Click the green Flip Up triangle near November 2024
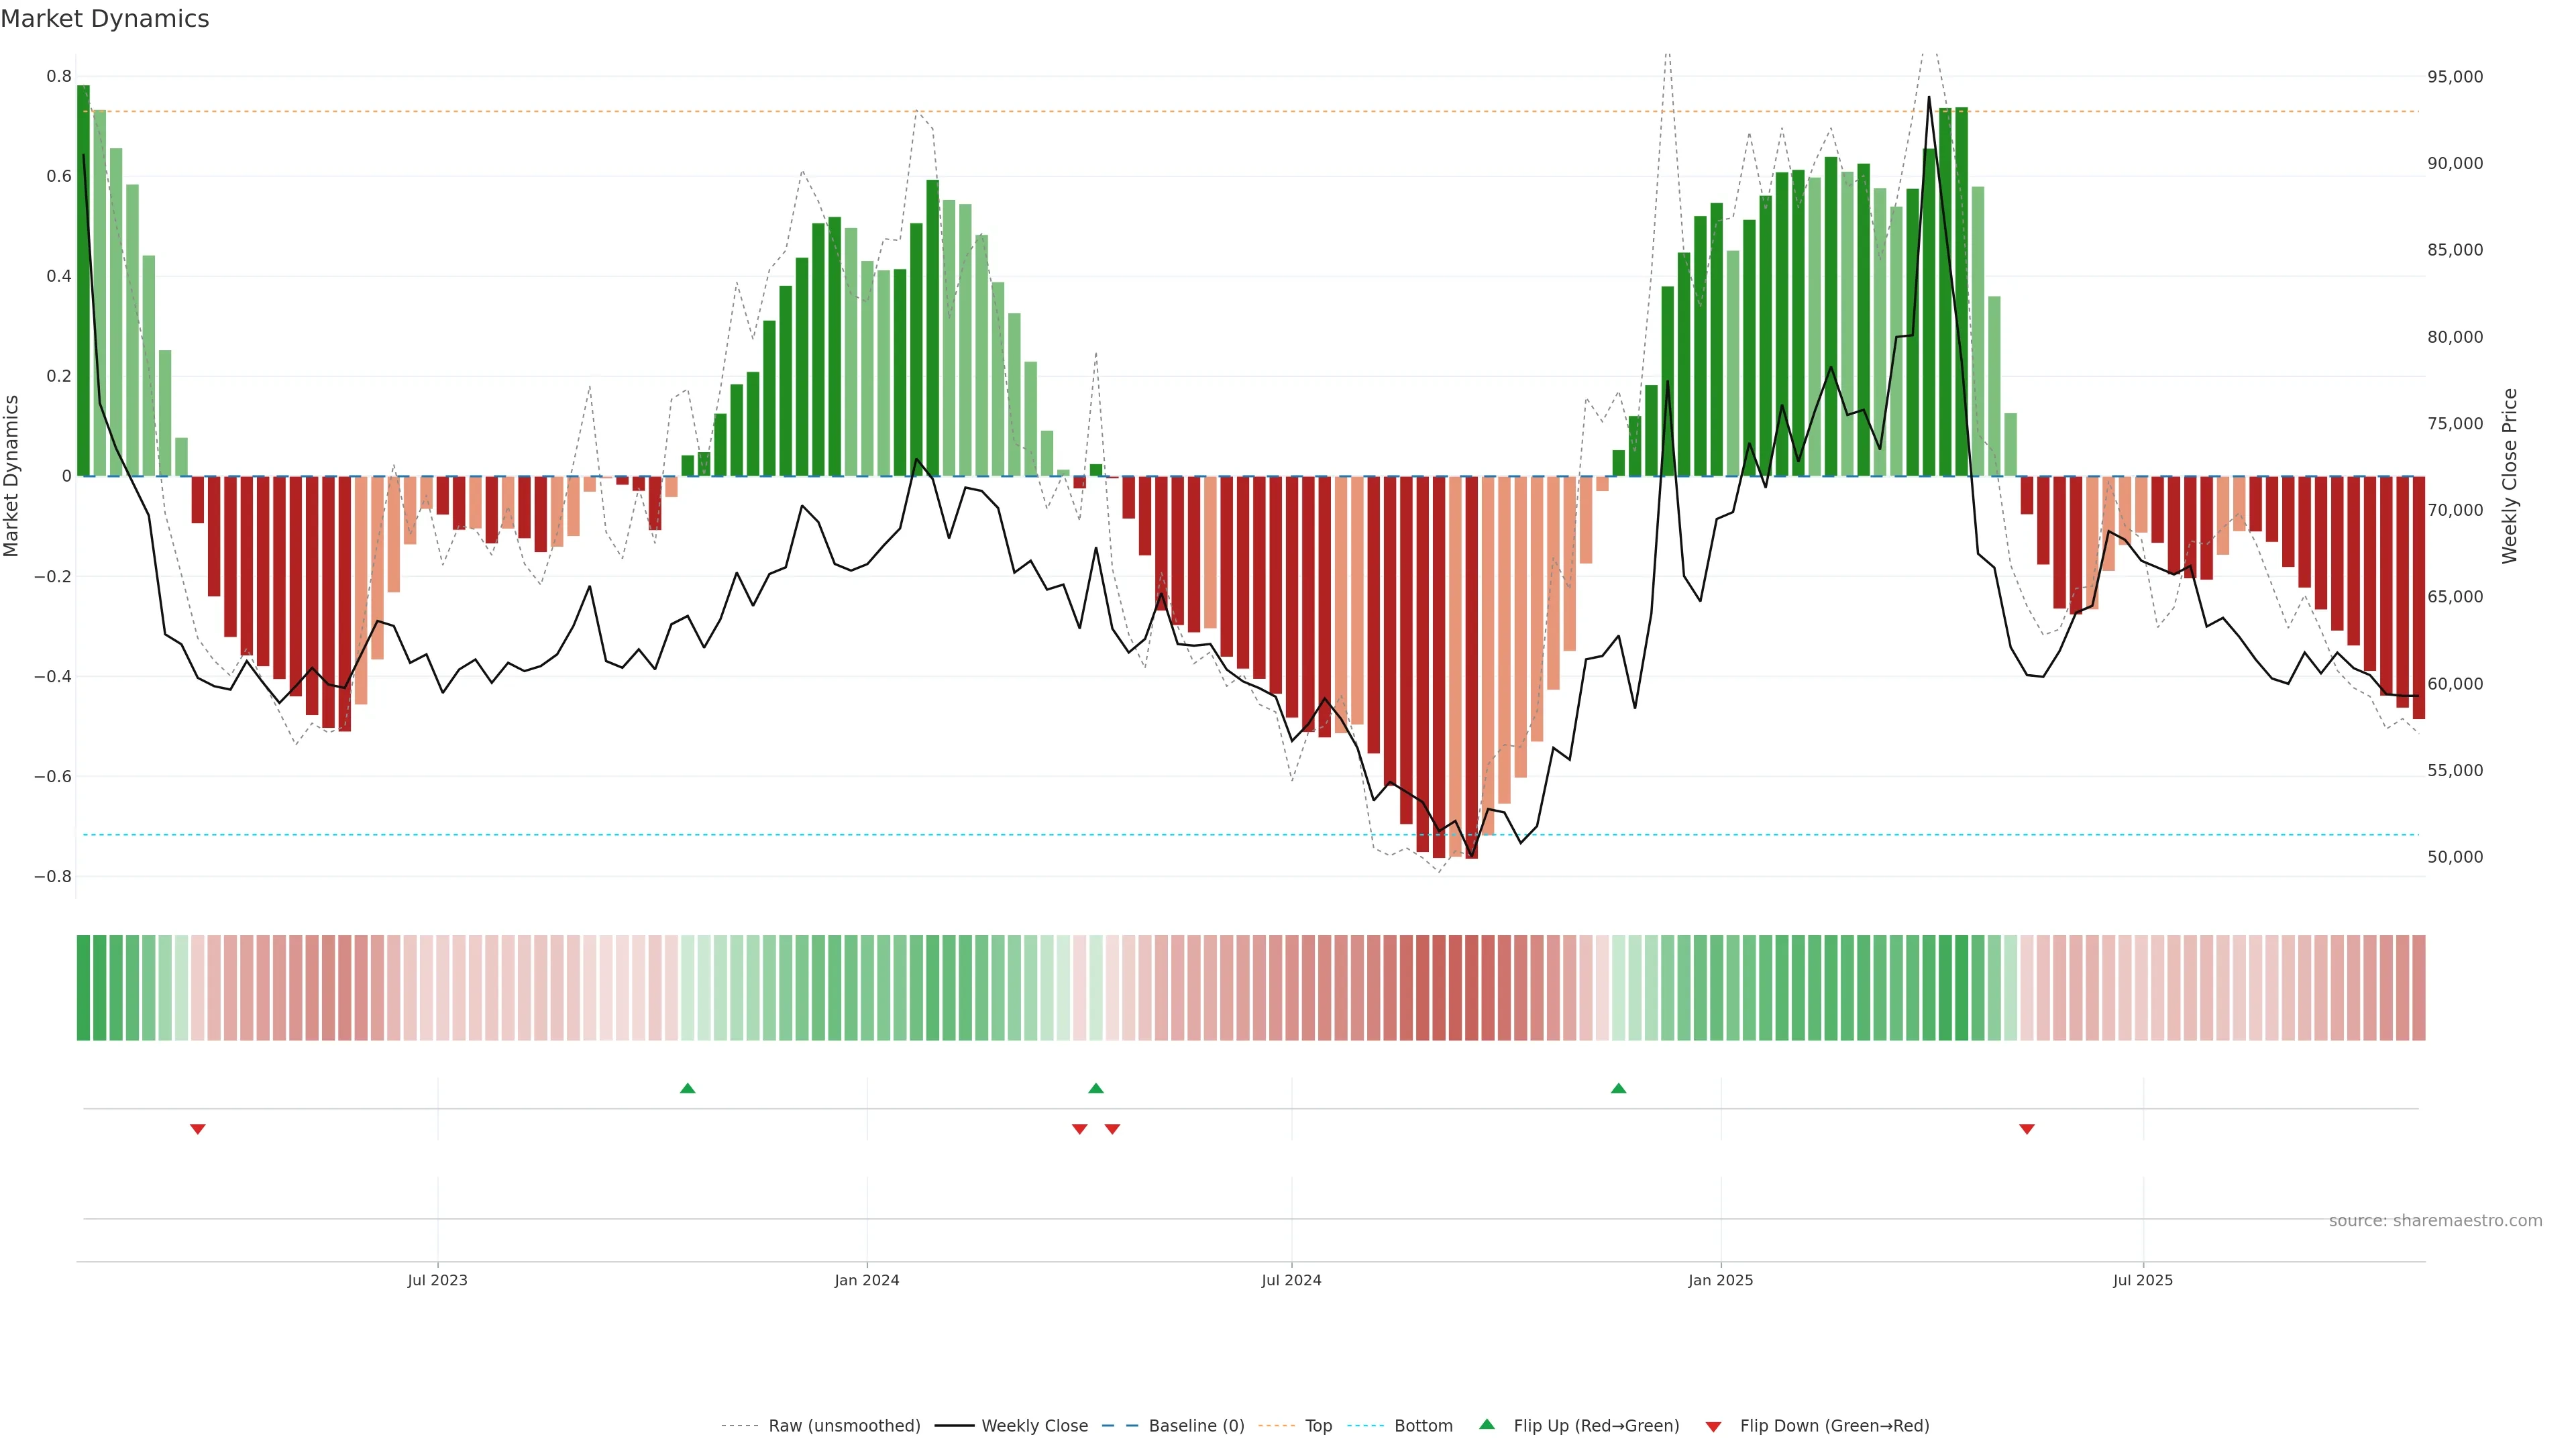 (x=1618, y=1088)
